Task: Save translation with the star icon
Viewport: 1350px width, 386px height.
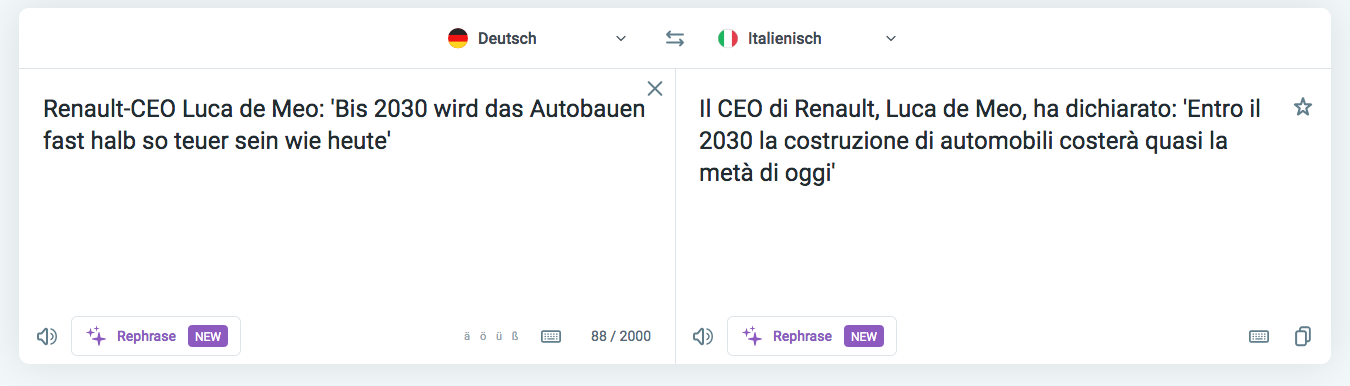Action: (1302, 107)
